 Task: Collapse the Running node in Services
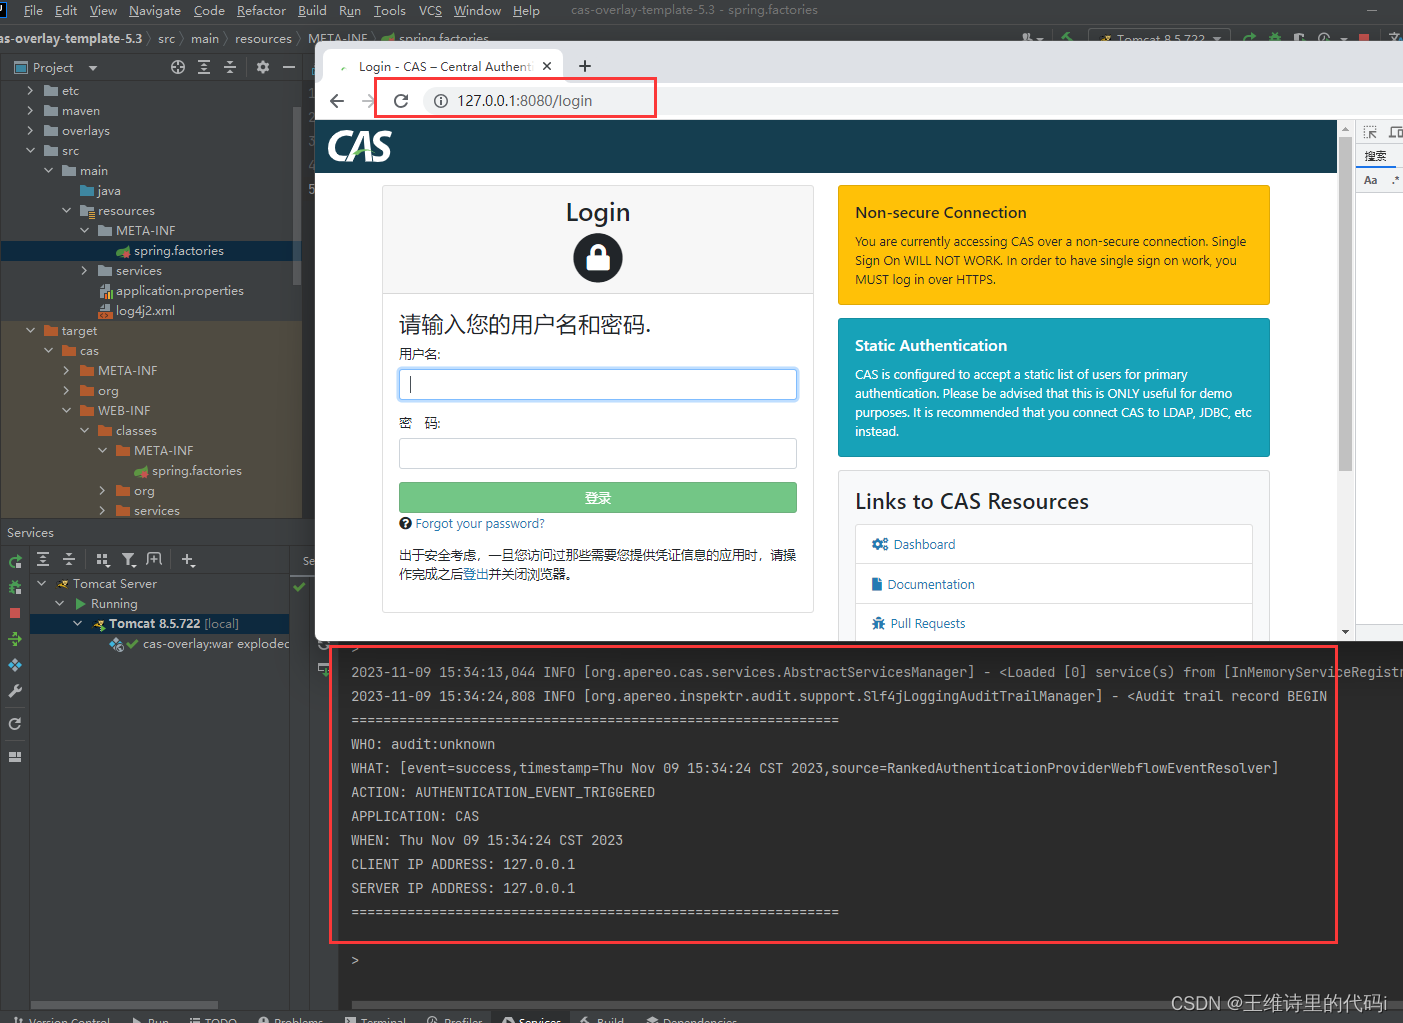pos(60,604)
